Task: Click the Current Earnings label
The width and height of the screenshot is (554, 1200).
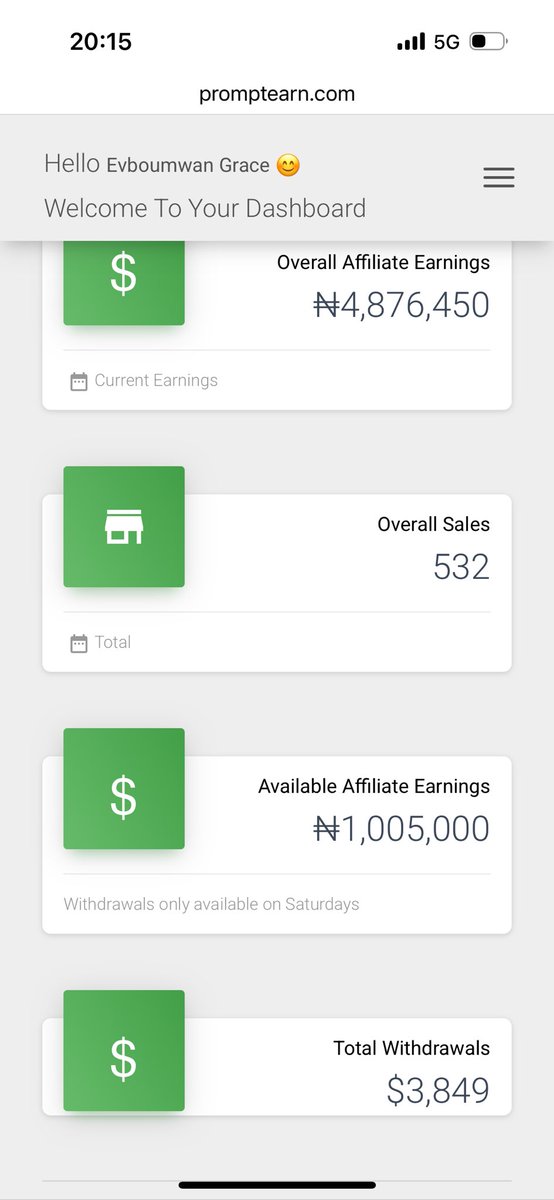Action: [x=156, y=381]
